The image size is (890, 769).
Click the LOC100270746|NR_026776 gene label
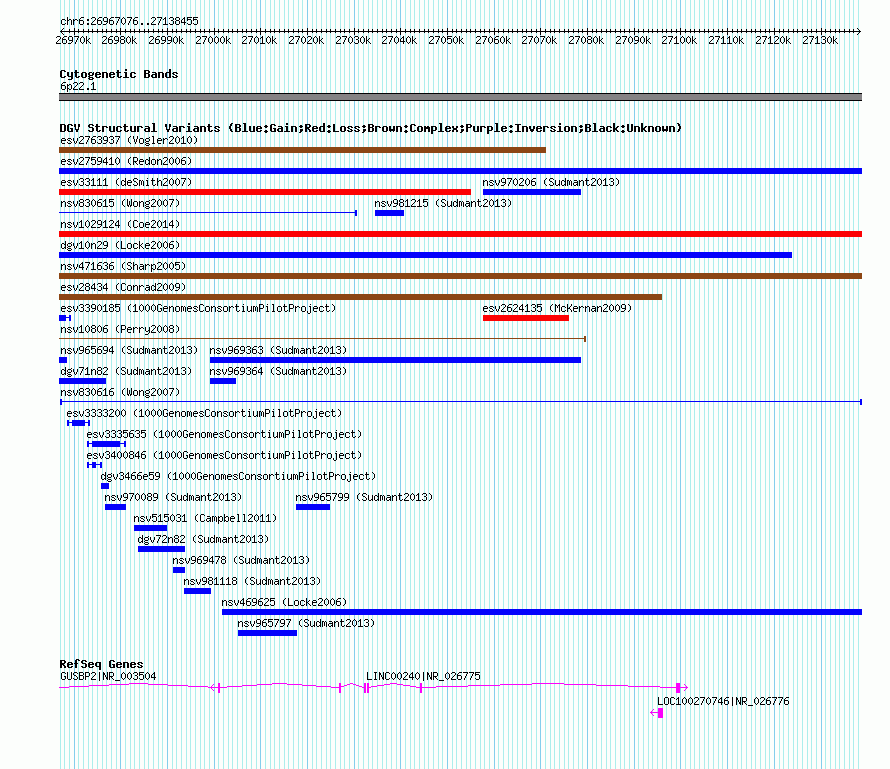point(723,701)
